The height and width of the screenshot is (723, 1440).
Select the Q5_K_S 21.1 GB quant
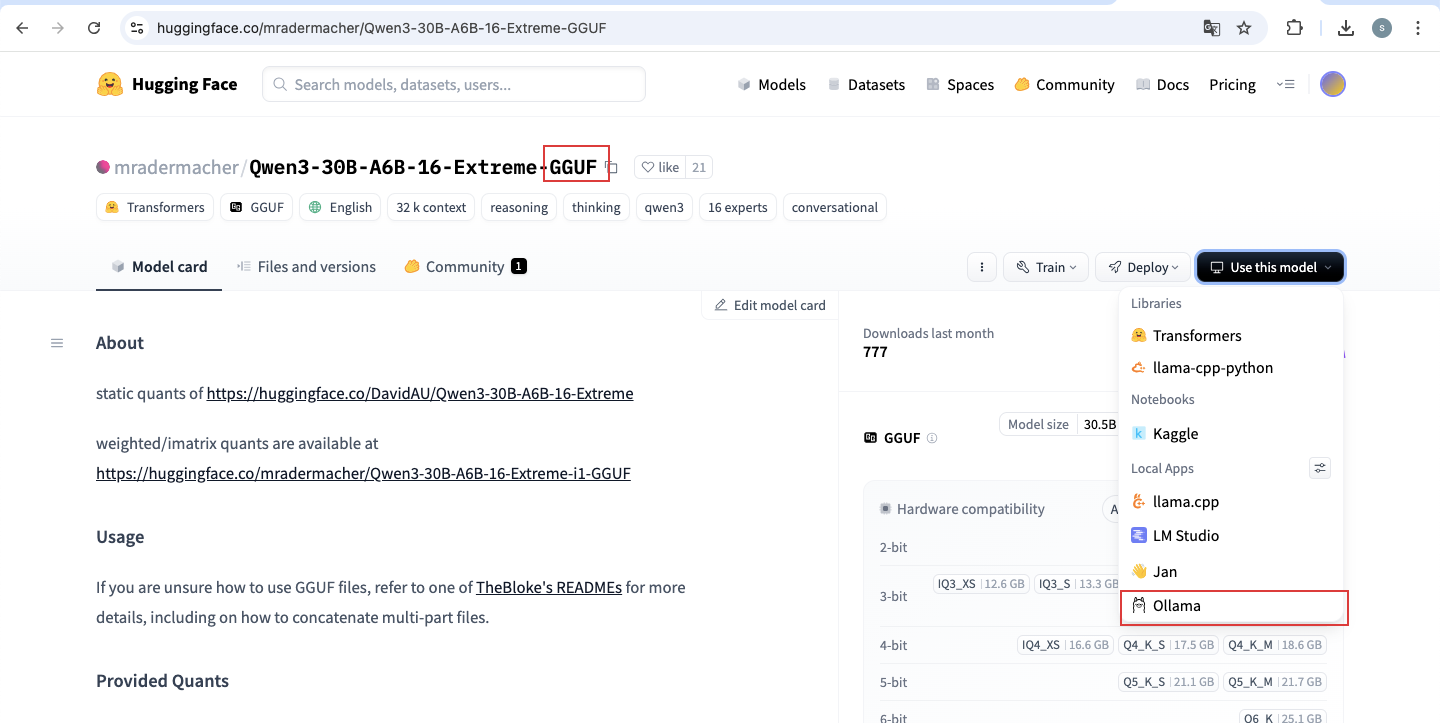click(x=1168, y=682)
